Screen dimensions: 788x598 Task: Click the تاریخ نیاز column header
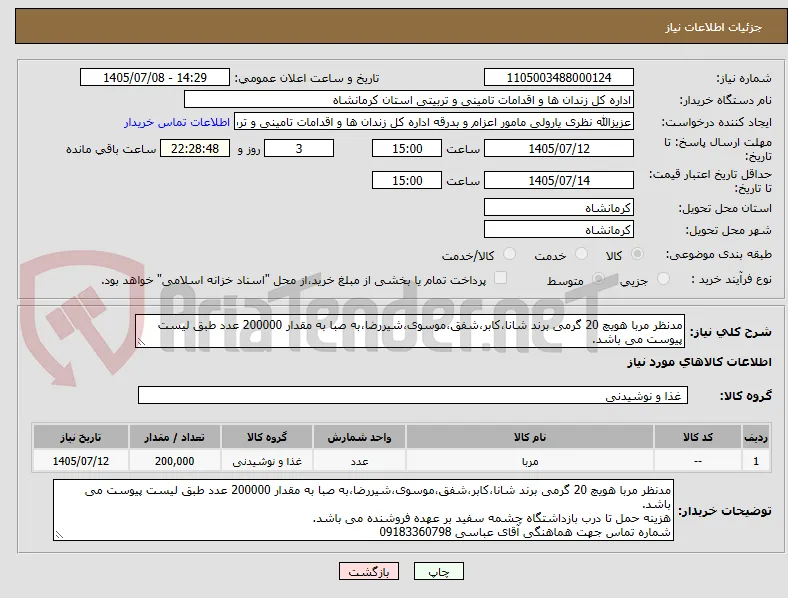[x=81, y=437]
